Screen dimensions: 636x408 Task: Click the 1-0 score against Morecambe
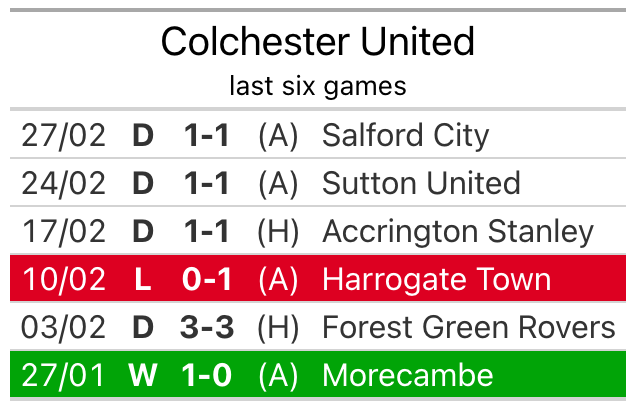pyautogui.click(x=207, y=375)
